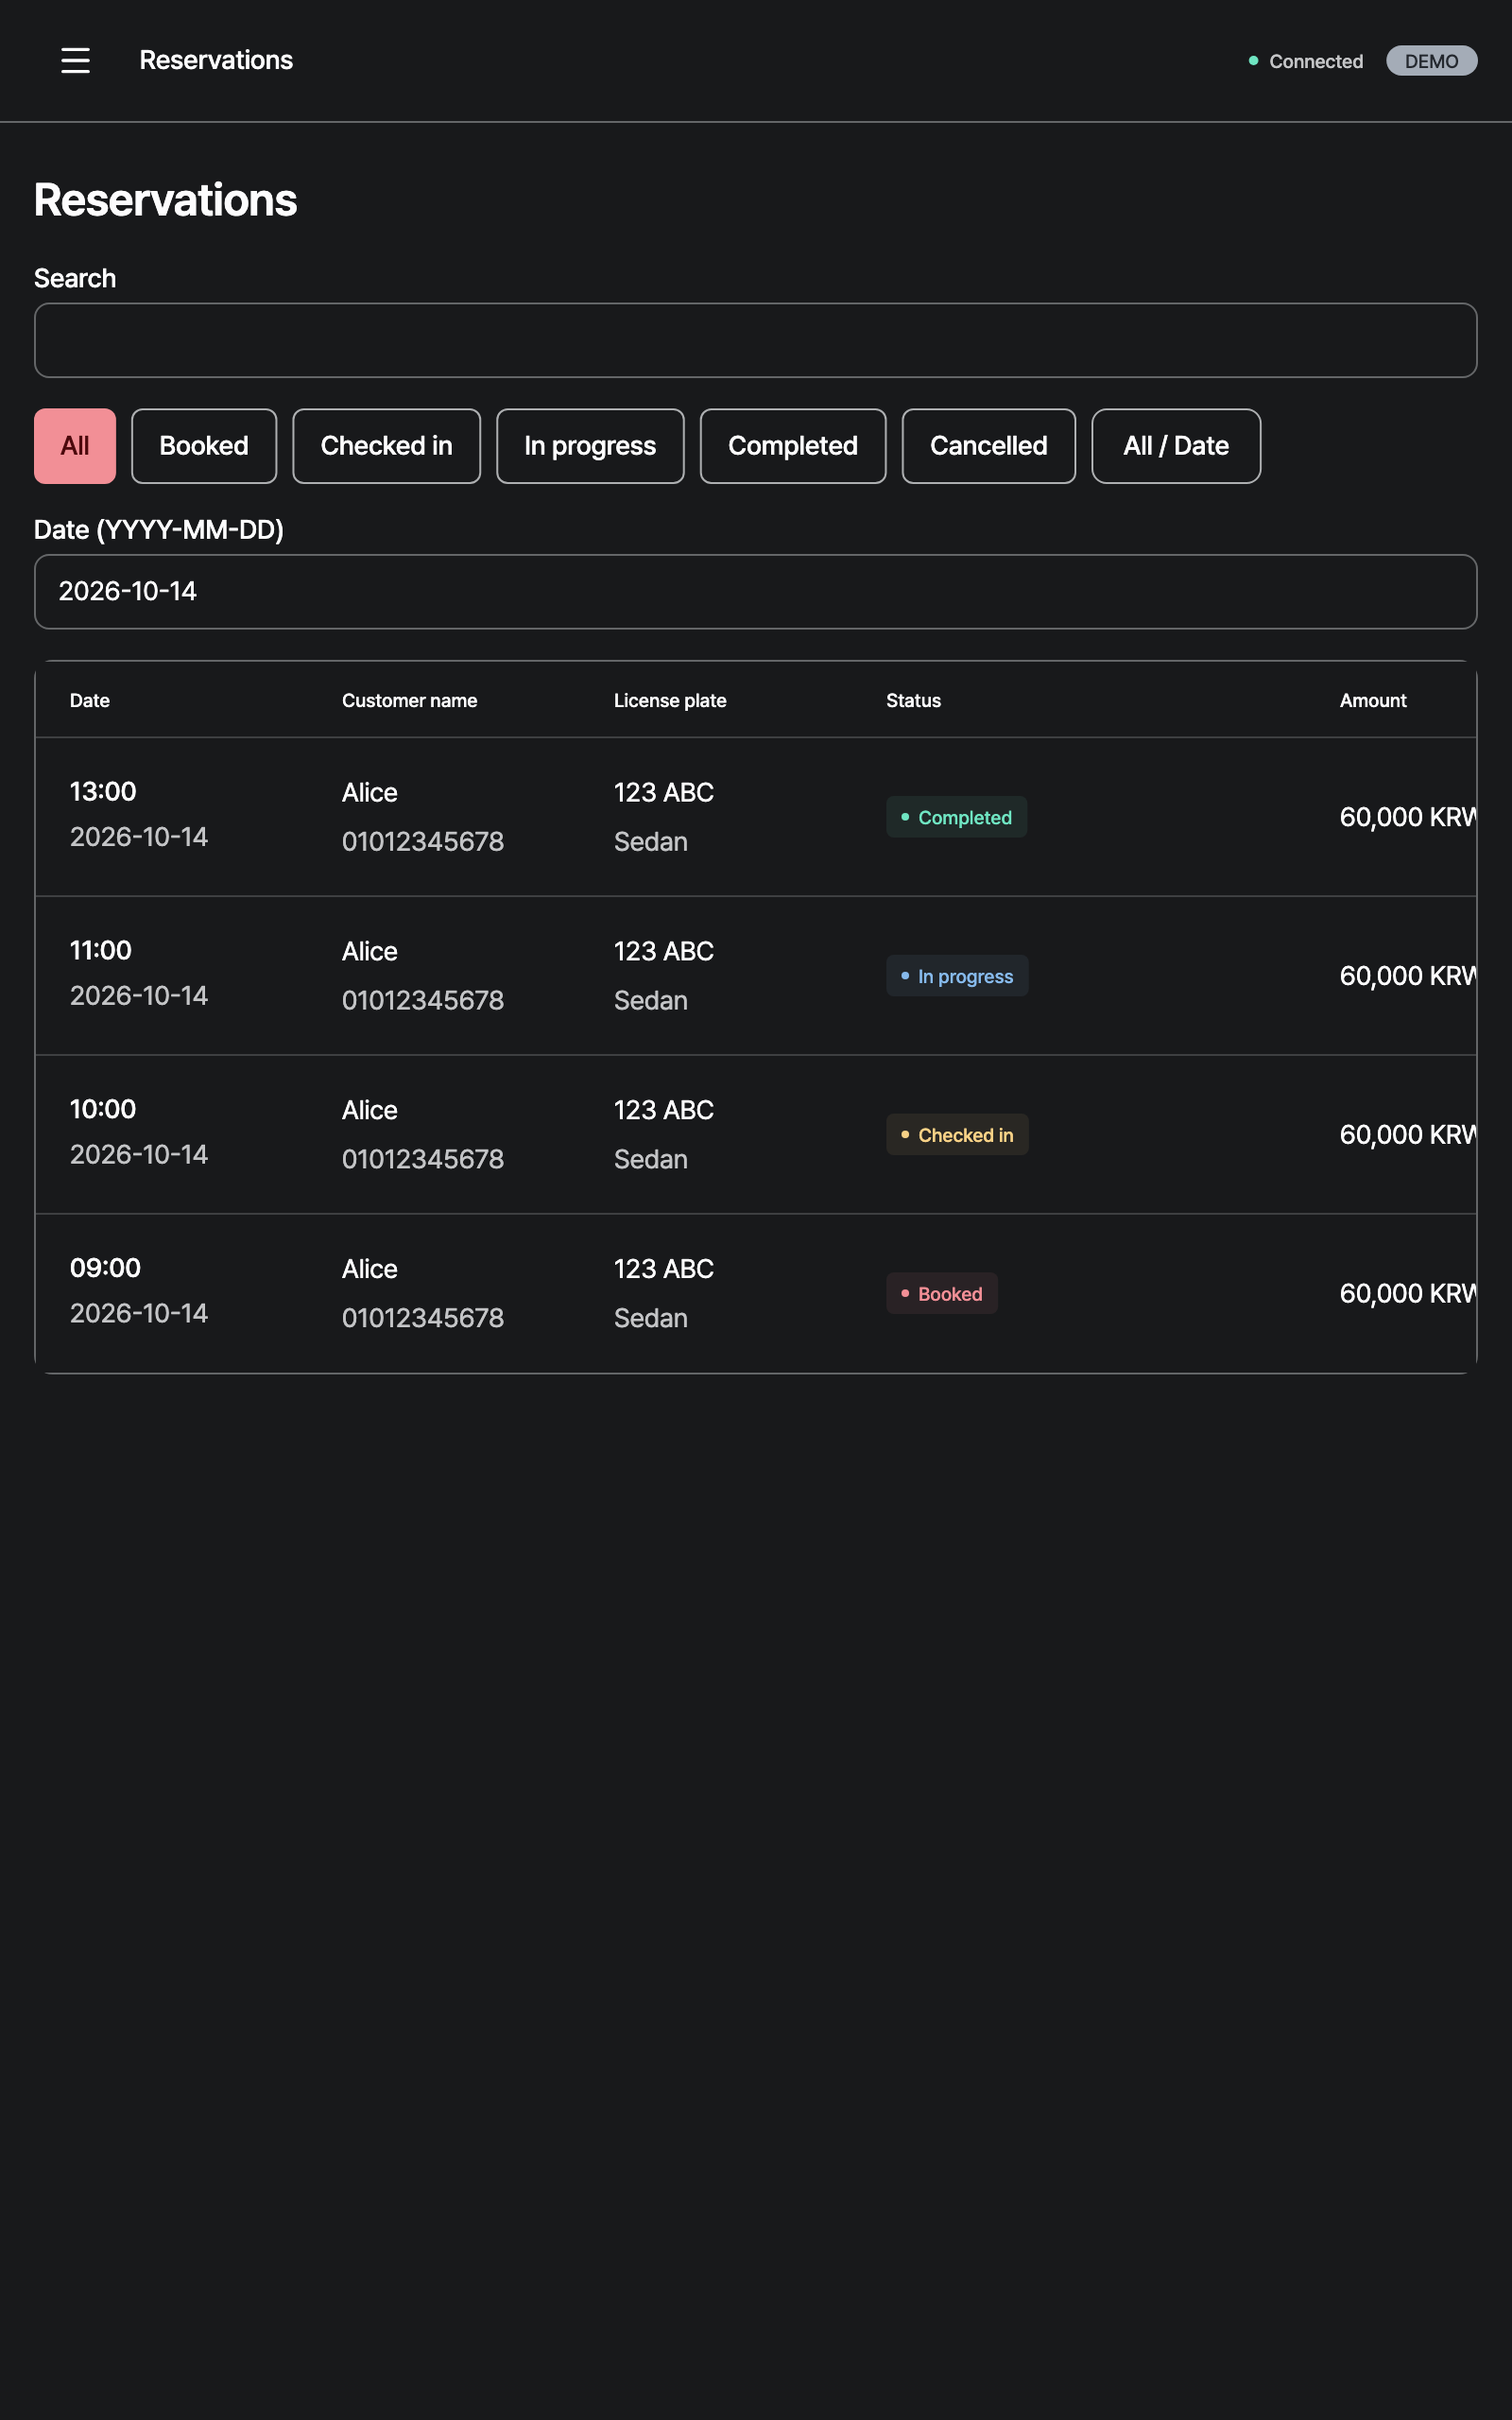
Task: Click the DEMO badge
Action: point(1431,61)
